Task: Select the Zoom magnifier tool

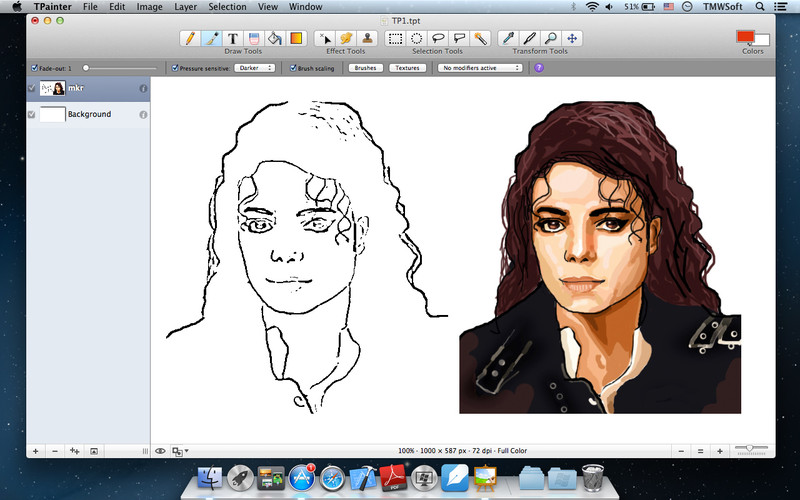Action: click(x=551, y=38)
